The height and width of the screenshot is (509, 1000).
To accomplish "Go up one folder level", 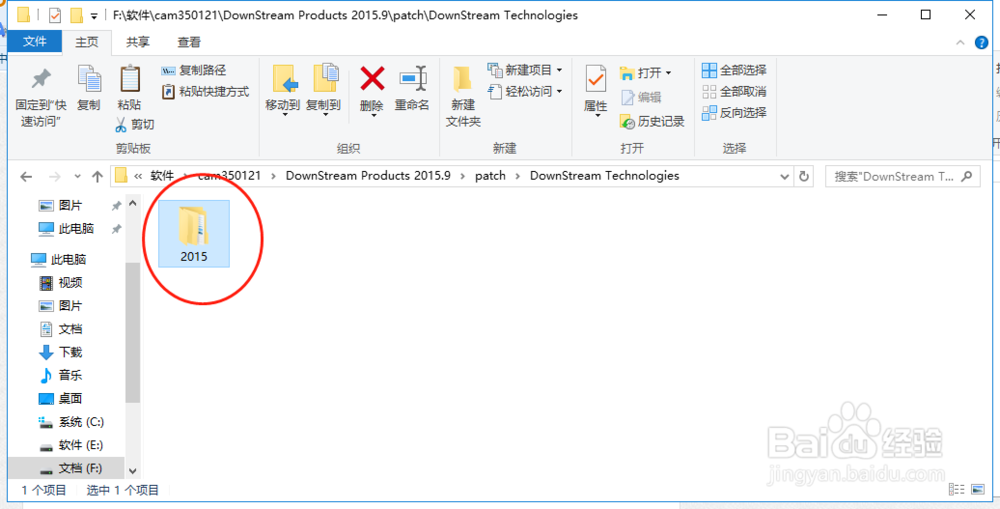I will [x=97, y=177].
